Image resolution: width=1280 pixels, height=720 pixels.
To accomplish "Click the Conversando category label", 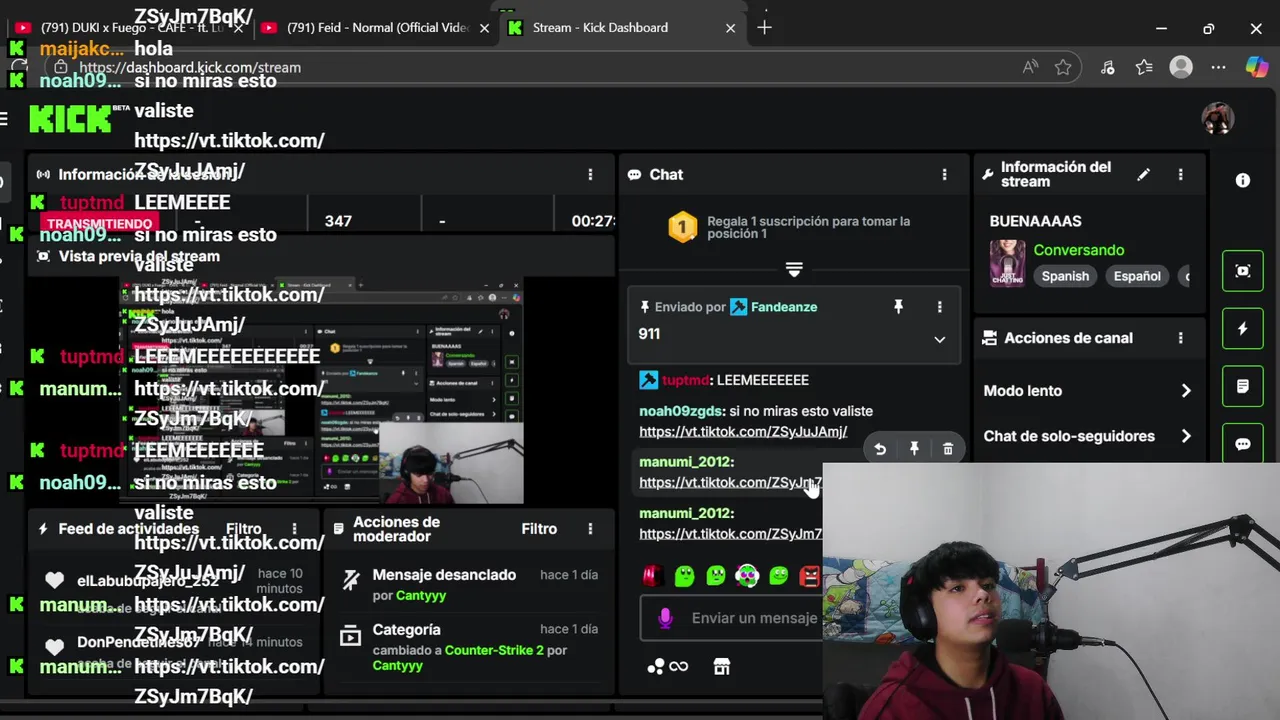I will 1078,250.
